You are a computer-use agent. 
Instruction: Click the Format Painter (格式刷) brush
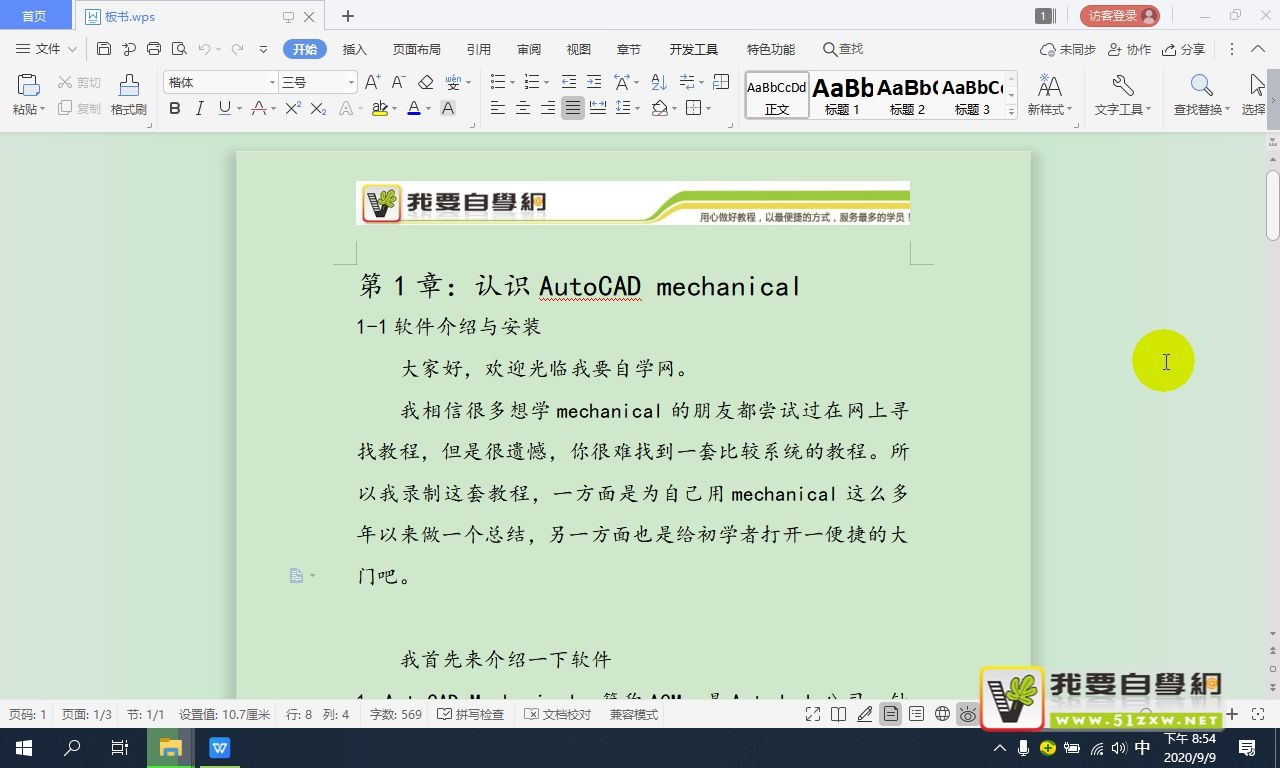[x=128, y=95]
